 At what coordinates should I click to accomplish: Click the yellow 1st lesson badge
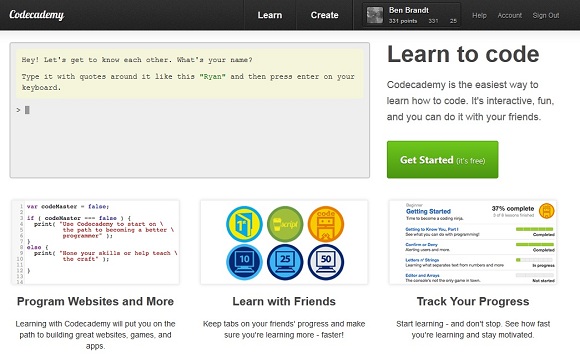(244, 224)
